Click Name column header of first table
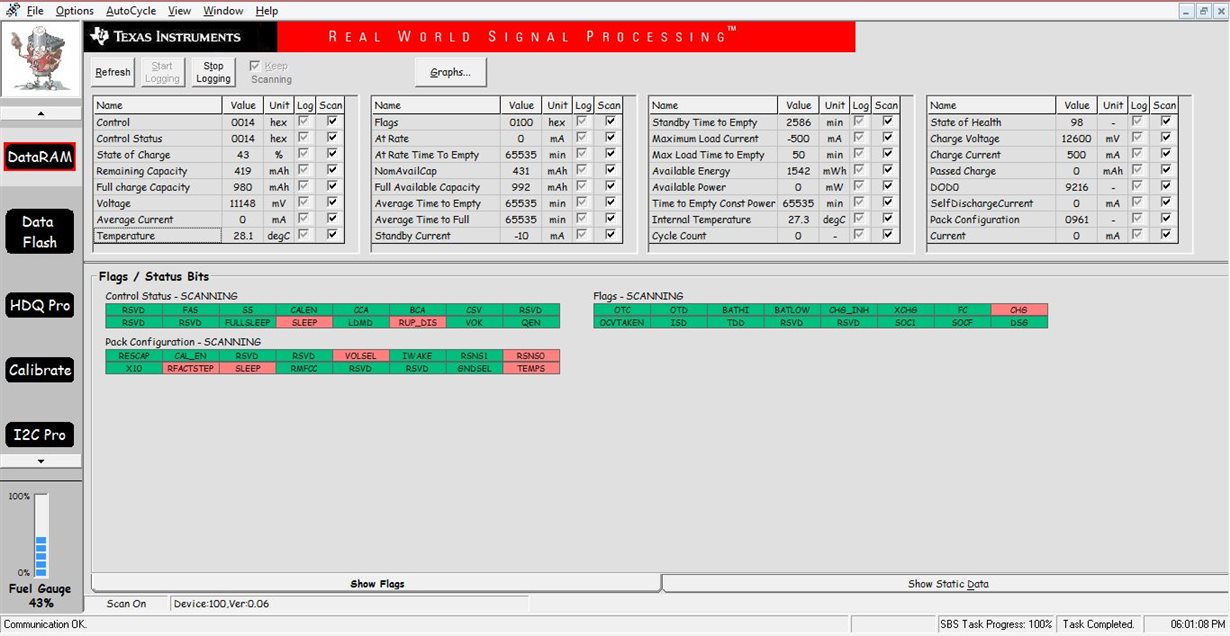This screenshot has width=1230, height=636. tap(157, 105)
